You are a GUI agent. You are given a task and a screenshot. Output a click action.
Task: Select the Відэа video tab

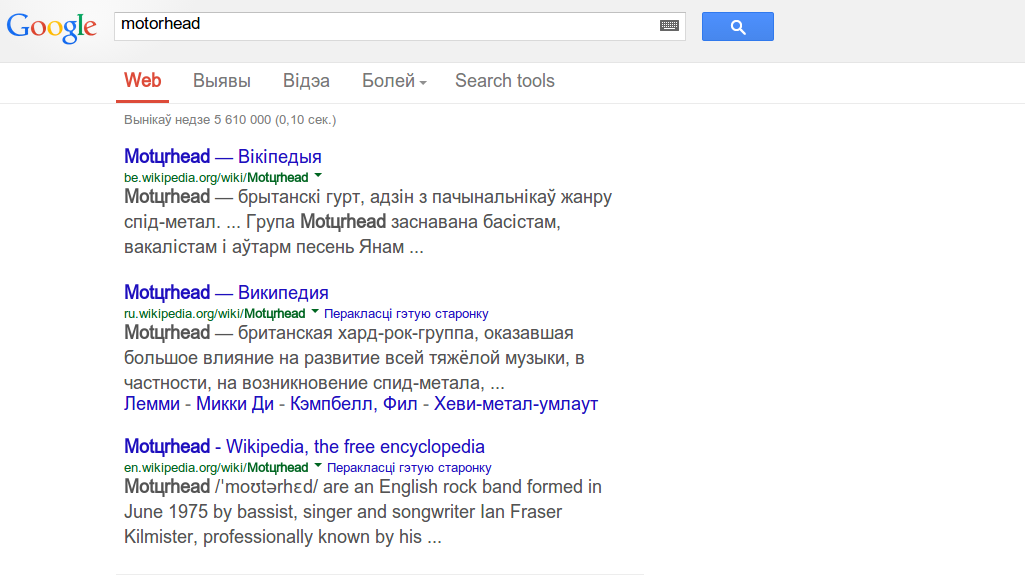click(306, 81)
